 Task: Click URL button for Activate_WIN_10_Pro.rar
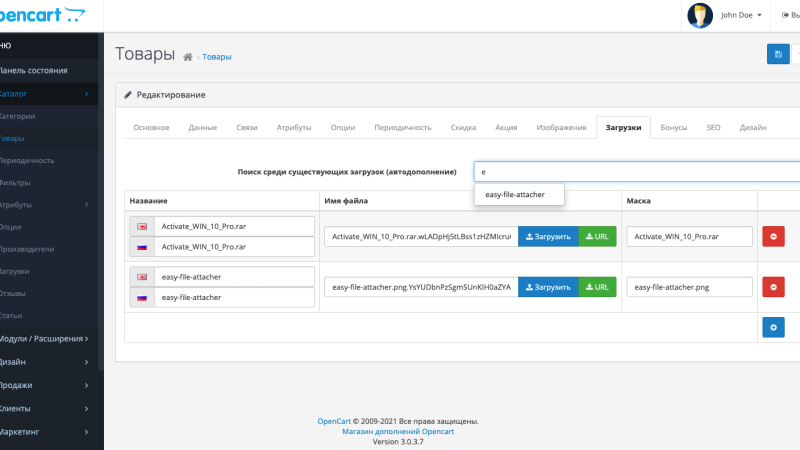pos(597,236)
